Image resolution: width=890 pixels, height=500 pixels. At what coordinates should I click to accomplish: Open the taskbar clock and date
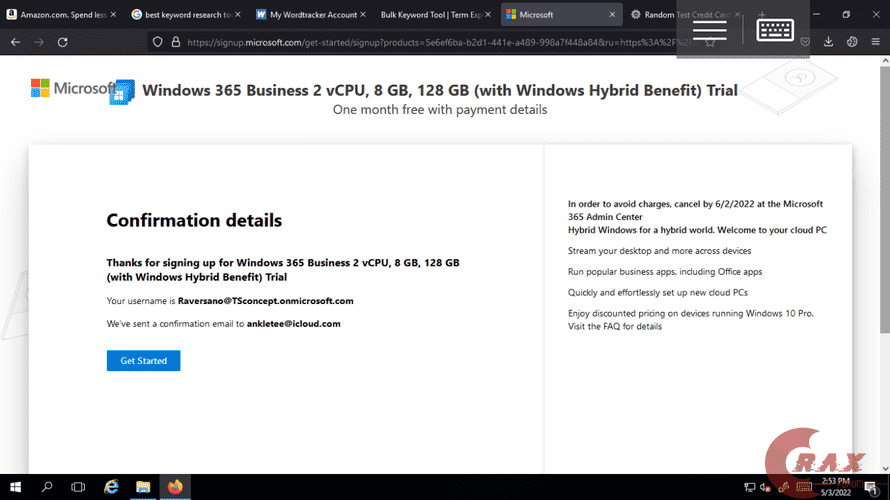(836, 487)
